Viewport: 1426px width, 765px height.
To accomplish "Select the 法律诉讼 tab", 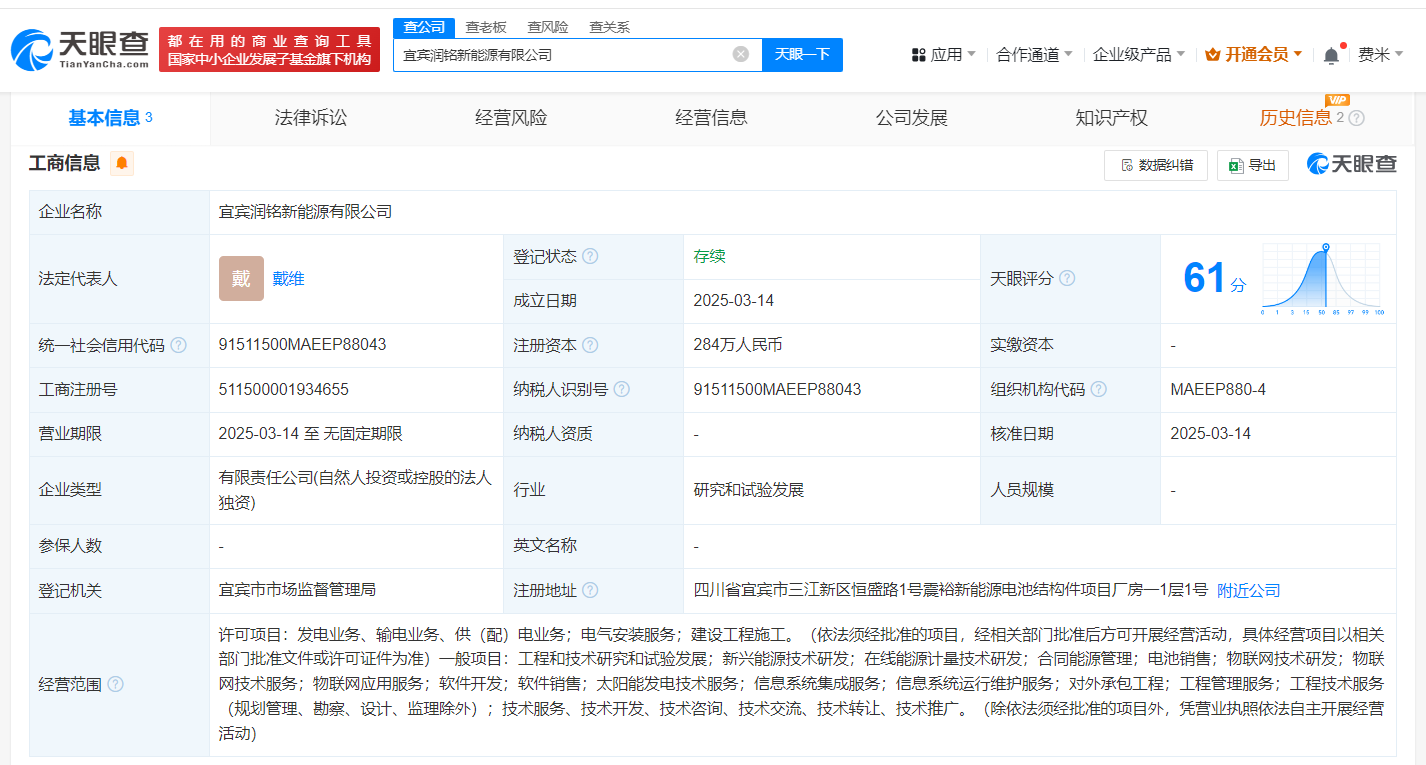I will click(311, 118).
